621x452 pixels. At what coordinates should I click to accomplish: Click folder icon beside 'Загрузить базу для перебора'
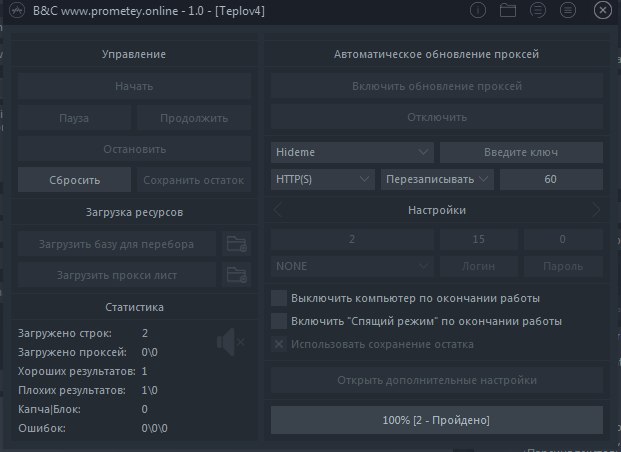tap(236, 243)
